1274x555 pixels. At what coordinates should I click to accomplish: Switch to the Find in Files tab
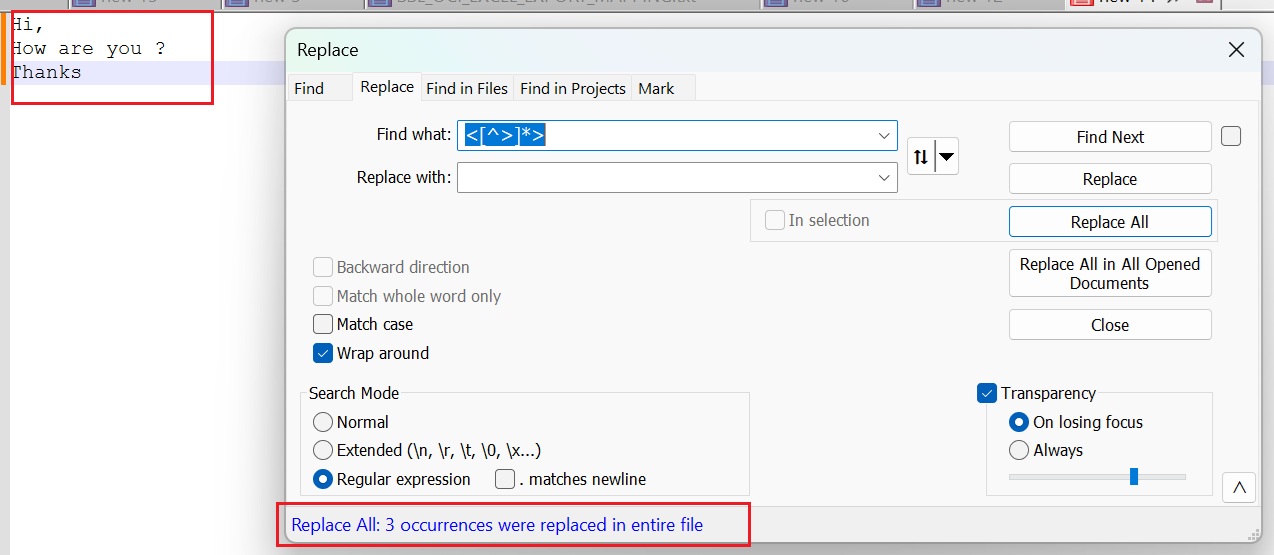[x=467, y=88]
